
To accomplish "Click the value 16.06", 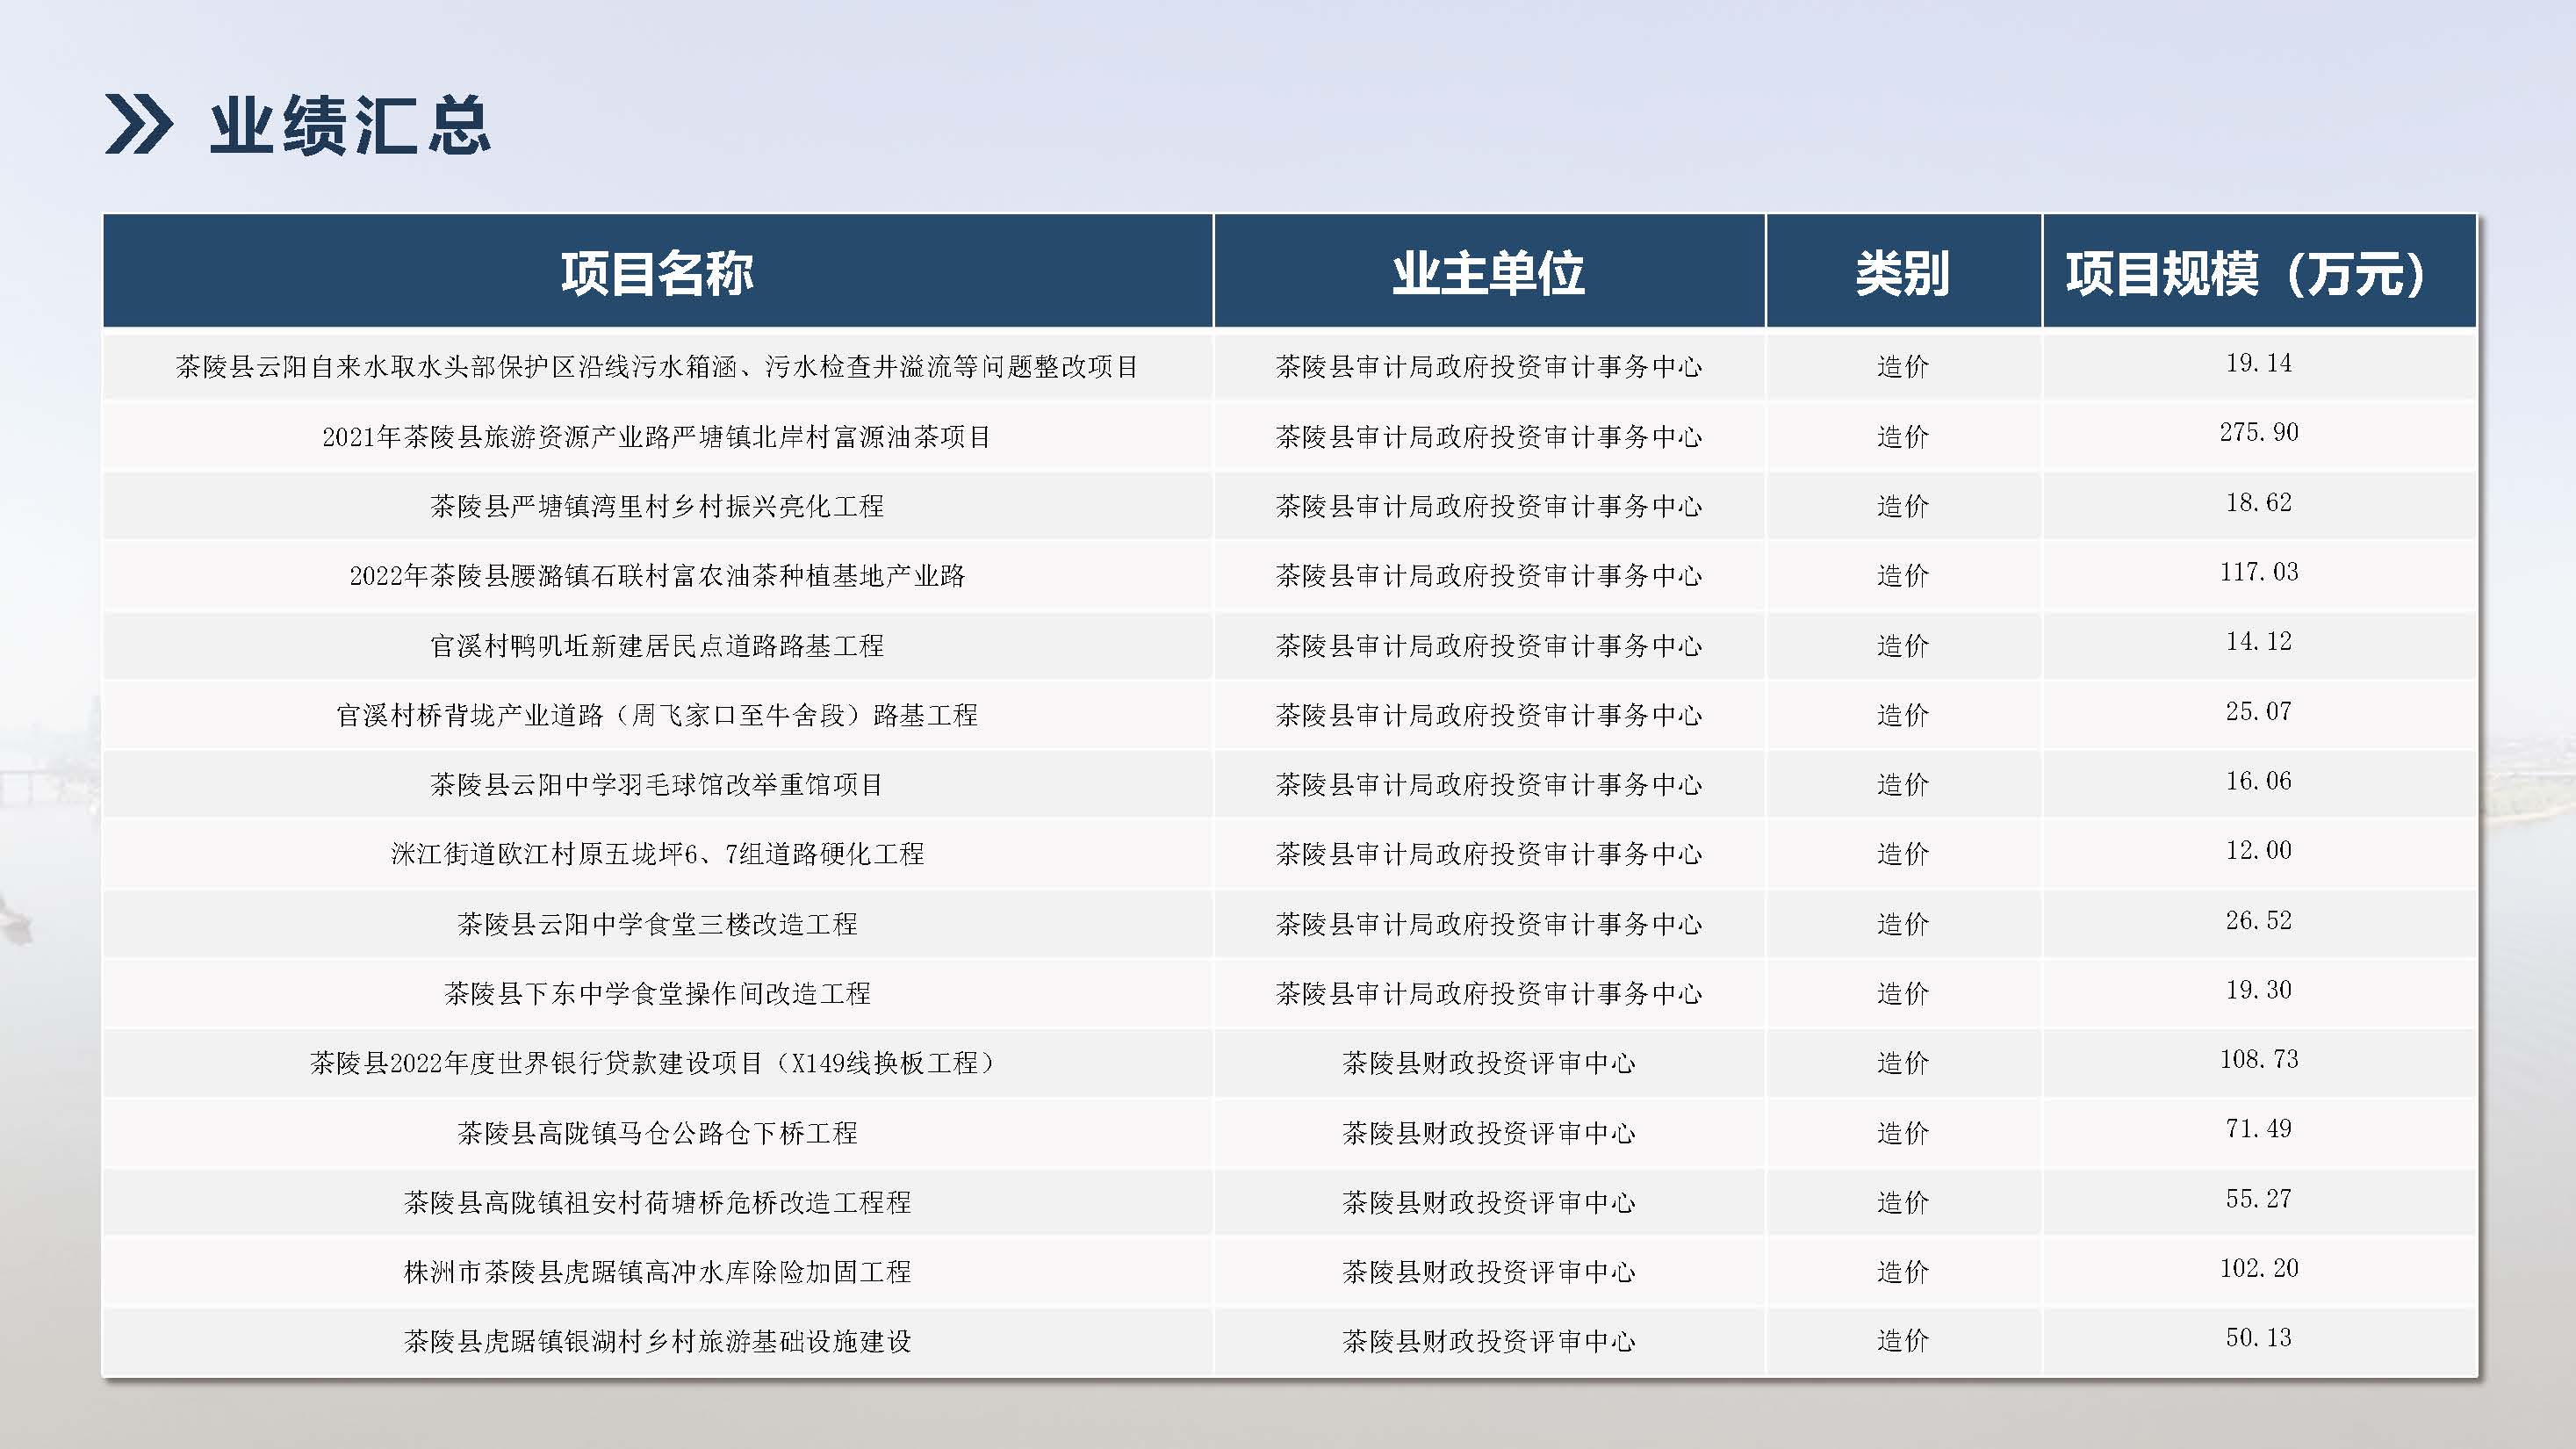I will tap(2259, 781).
